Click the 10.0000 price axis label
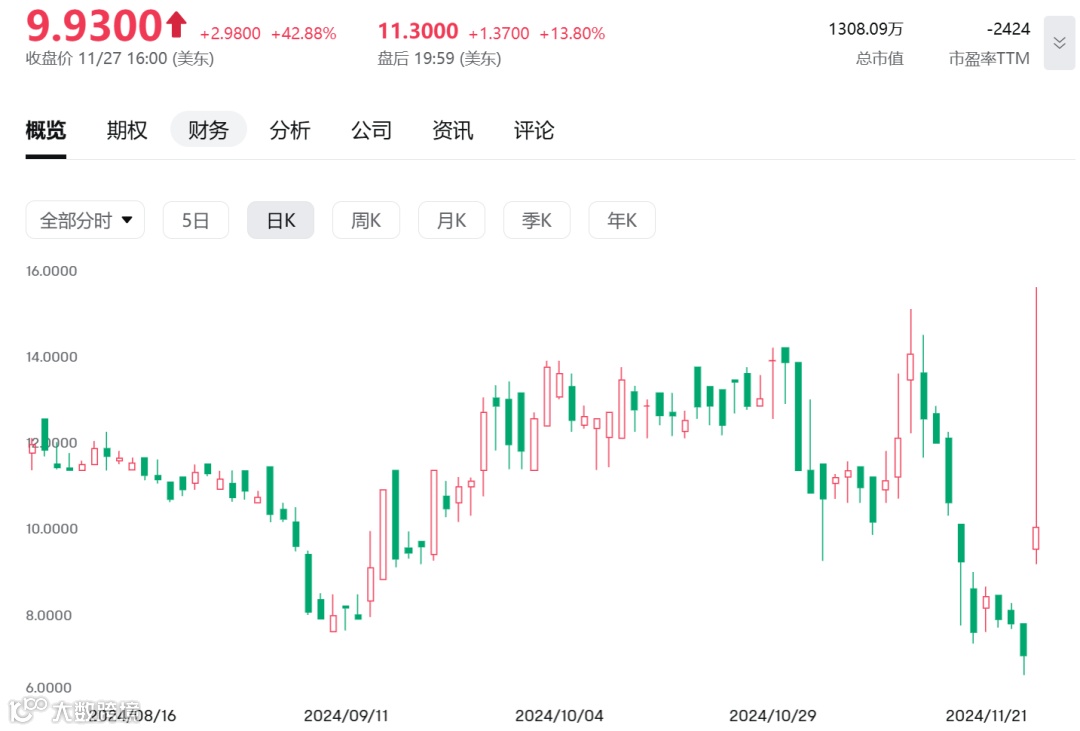Image resolution: width=1080 pixels, height=731 pixels. 52,529
